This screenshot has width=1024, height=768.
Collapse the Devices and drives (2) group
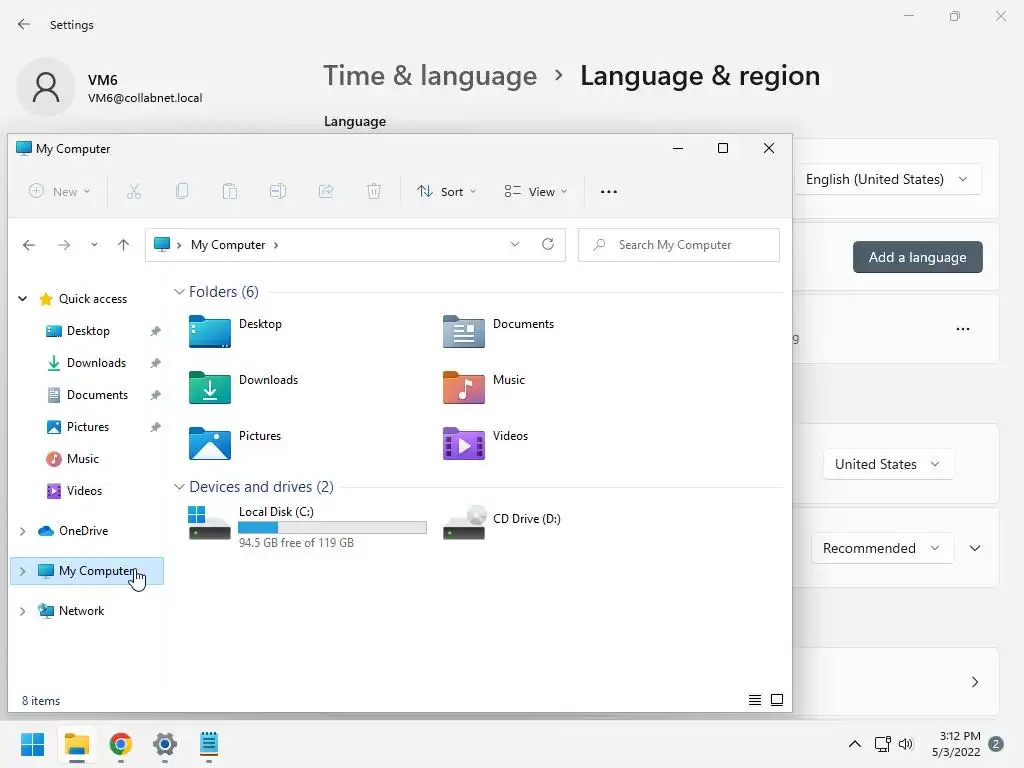(x=179, y=487)
